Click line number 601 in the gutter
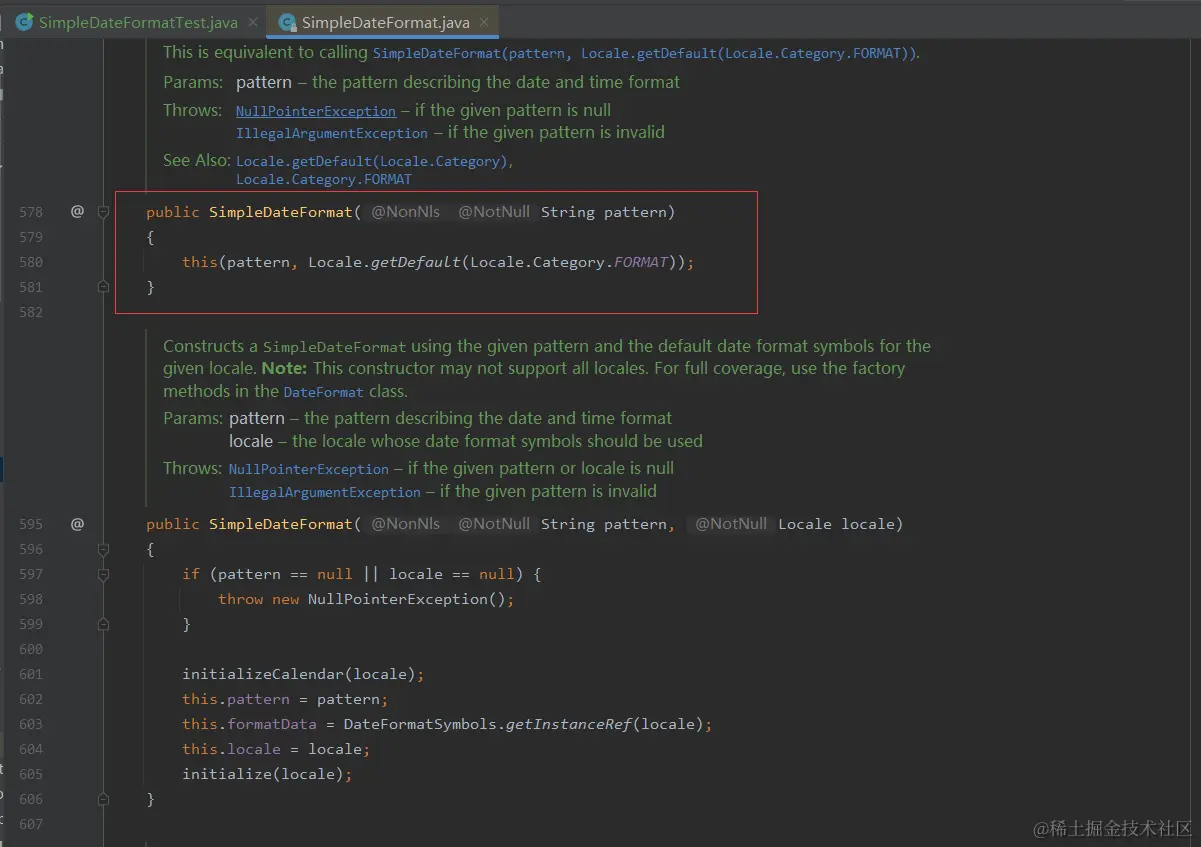Viewport: 1201px width, 847px height. pos(31,674)
